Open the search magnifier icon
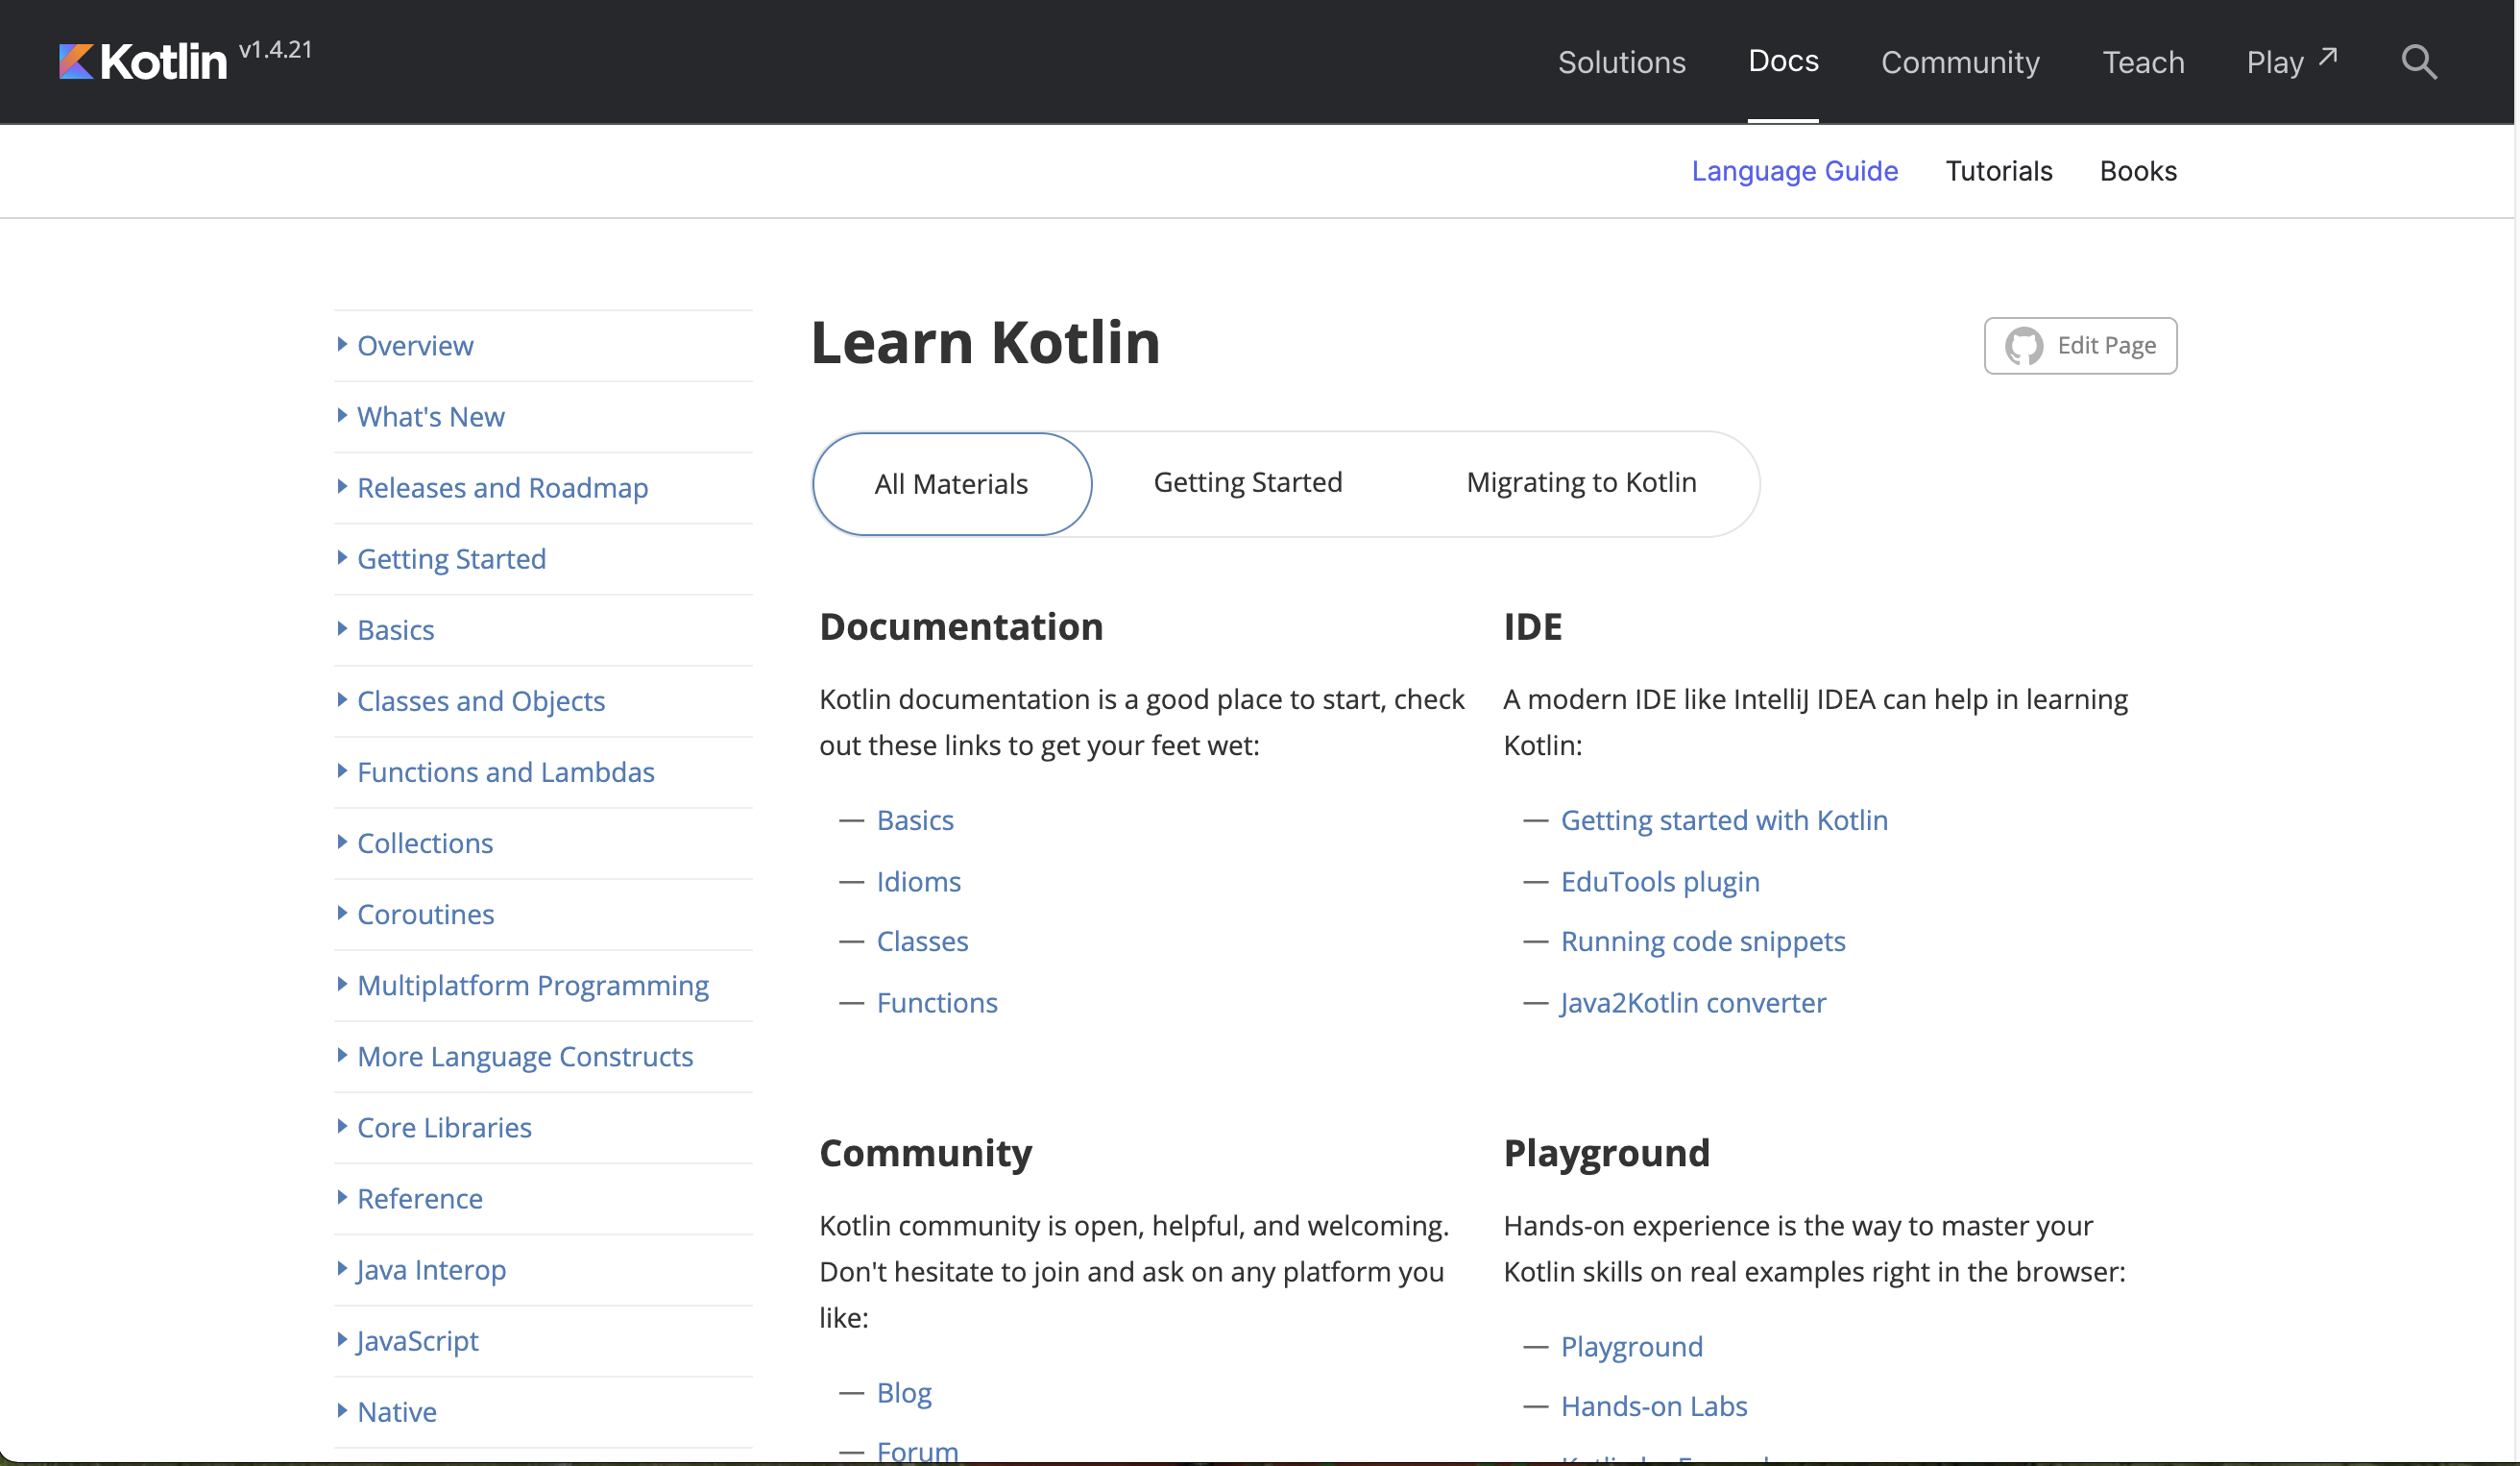2520x1466 pixels. tap(2418, 62)
